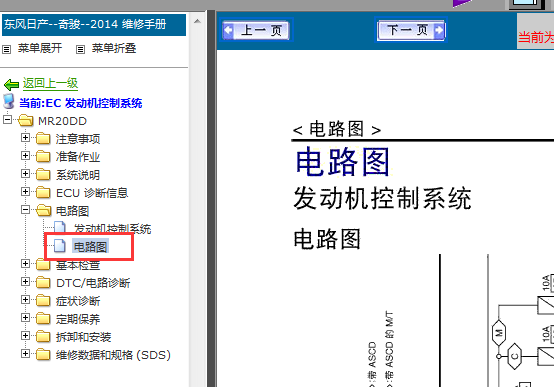Click the selected 电路图 document icon

click(x=60, y=246)
